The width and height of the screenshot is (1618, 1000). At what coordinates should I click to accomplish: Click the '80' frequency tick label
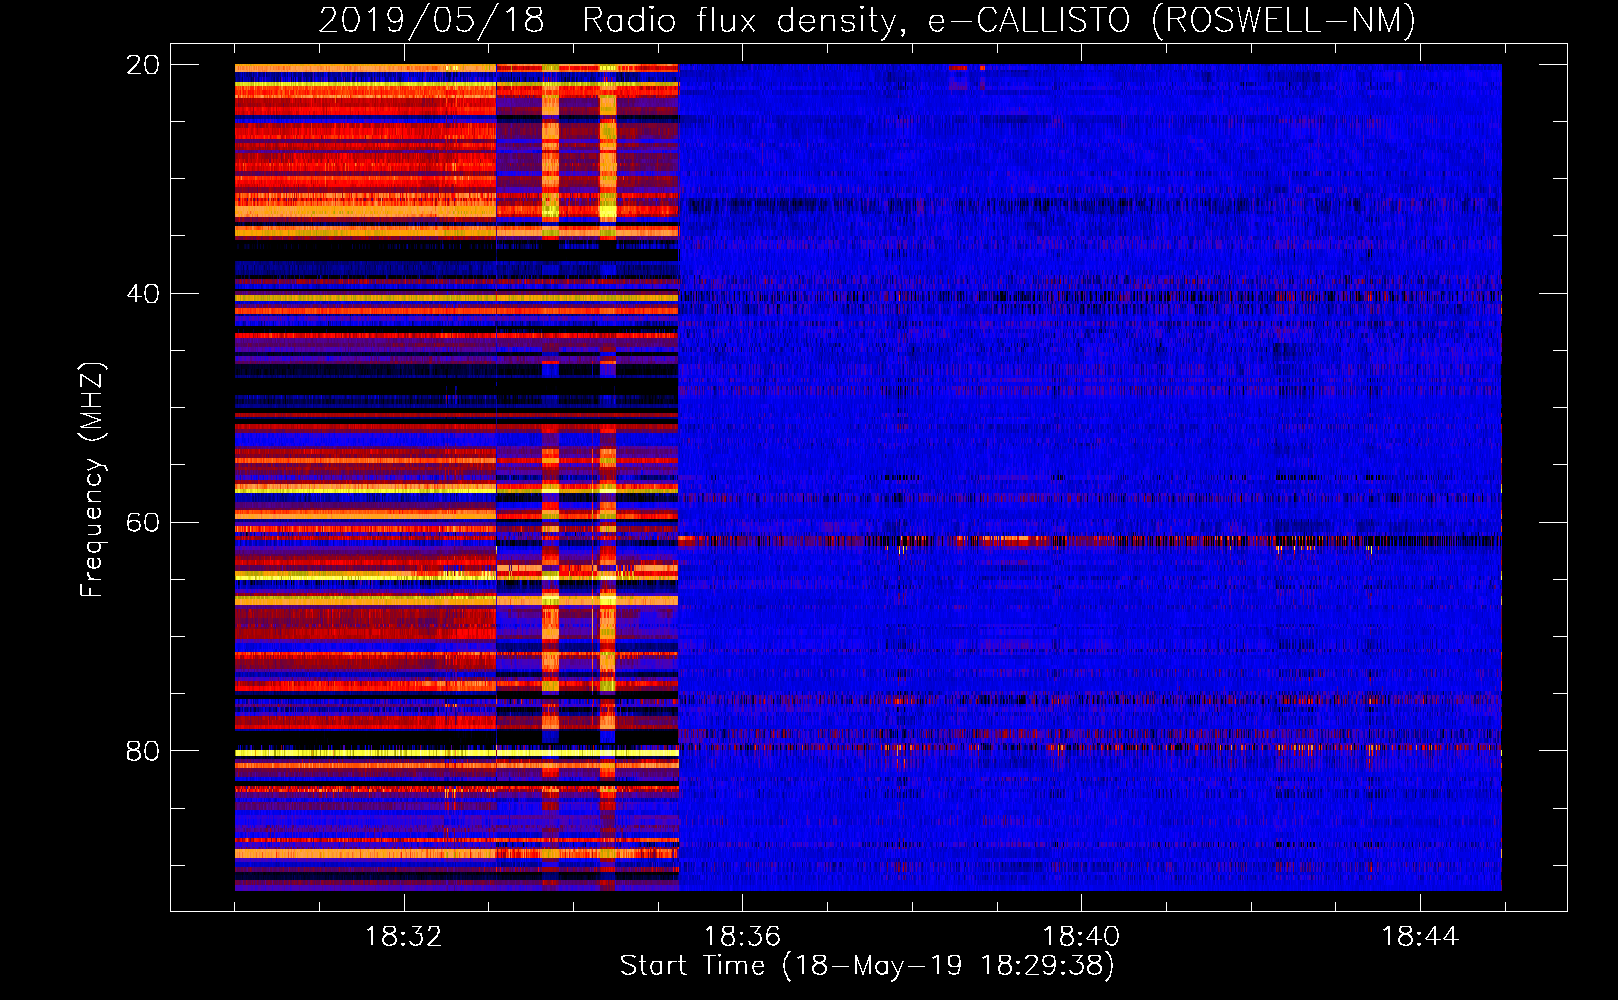[143, 751]
